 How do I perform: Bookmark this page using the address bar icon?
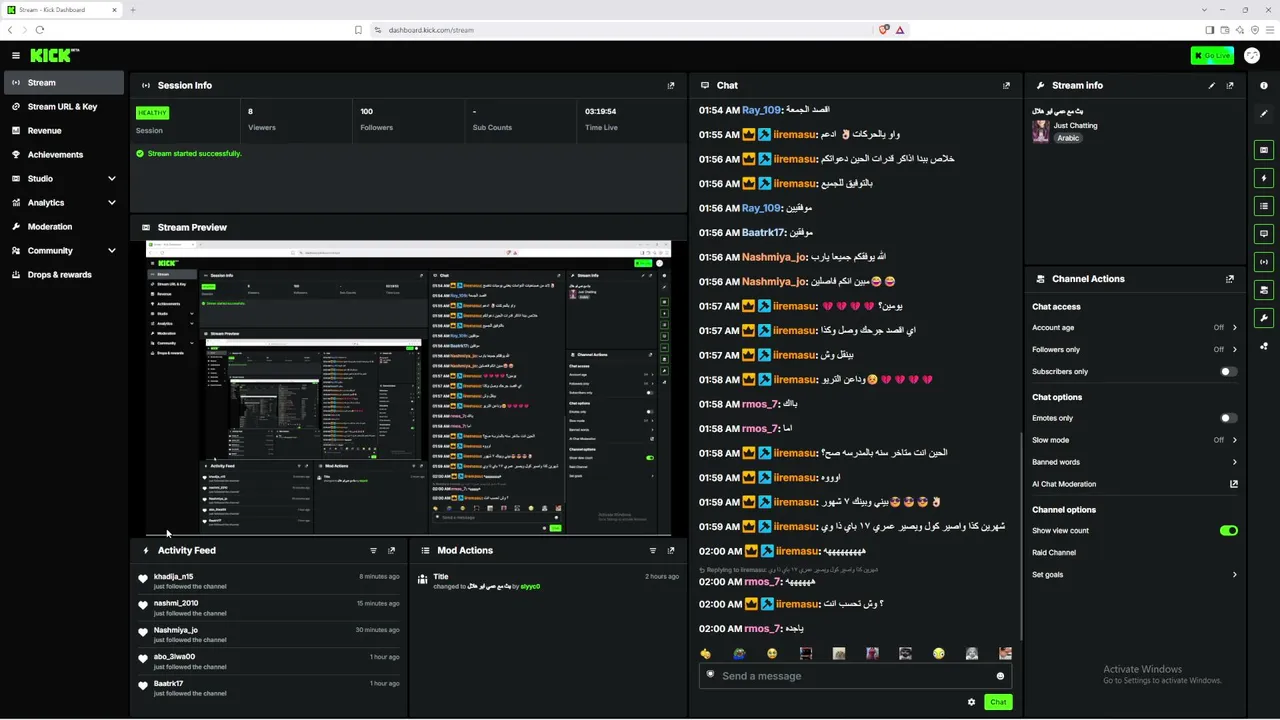point(359,30)
